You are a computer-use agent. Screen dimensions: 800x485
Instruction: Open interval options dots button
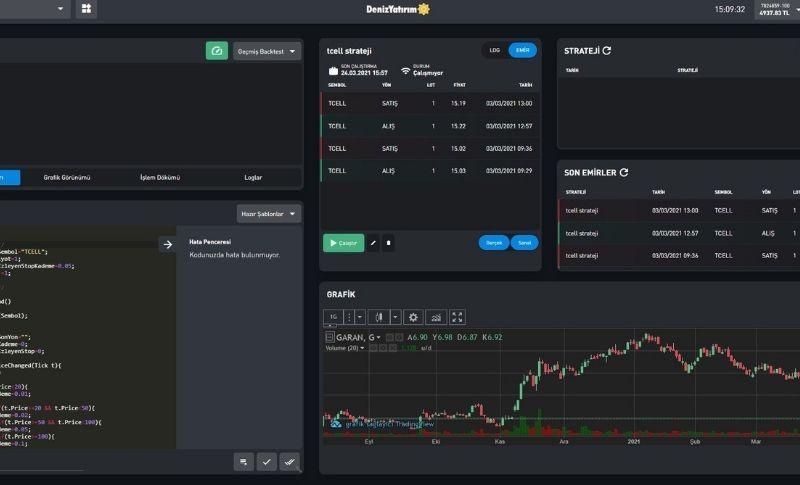349,317
